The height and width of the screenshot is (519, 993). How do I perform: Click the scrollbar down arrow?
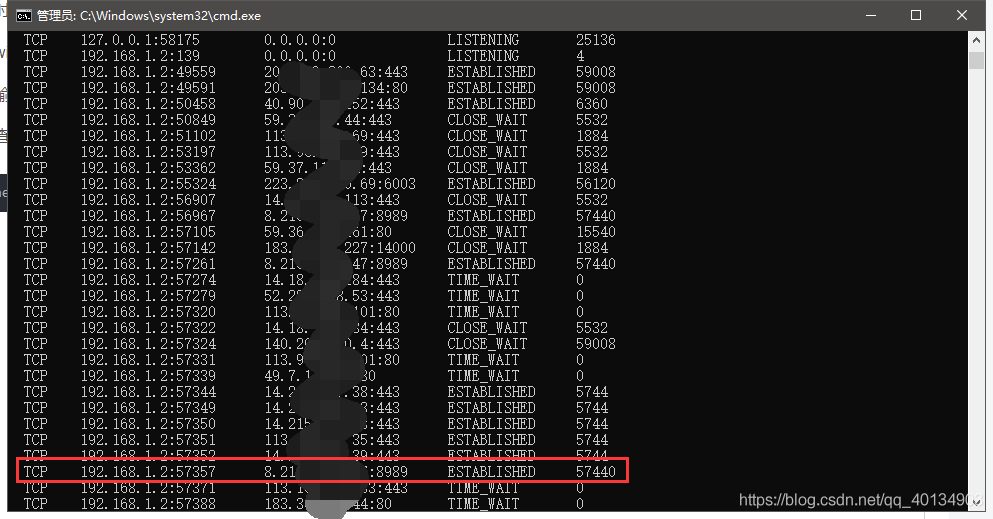976,503
